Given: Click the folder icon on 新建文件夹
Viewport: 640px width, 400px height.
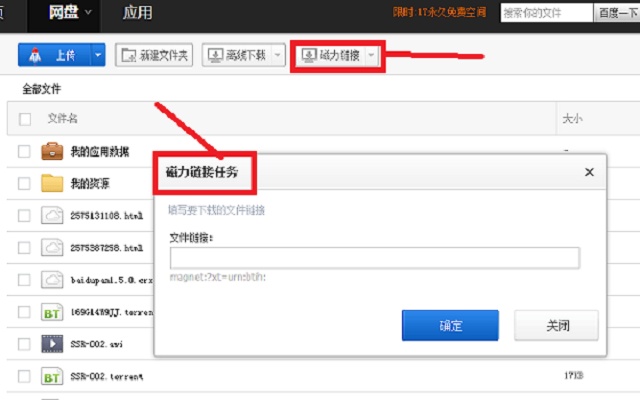Looking at the screenshot, I should 129,55.
